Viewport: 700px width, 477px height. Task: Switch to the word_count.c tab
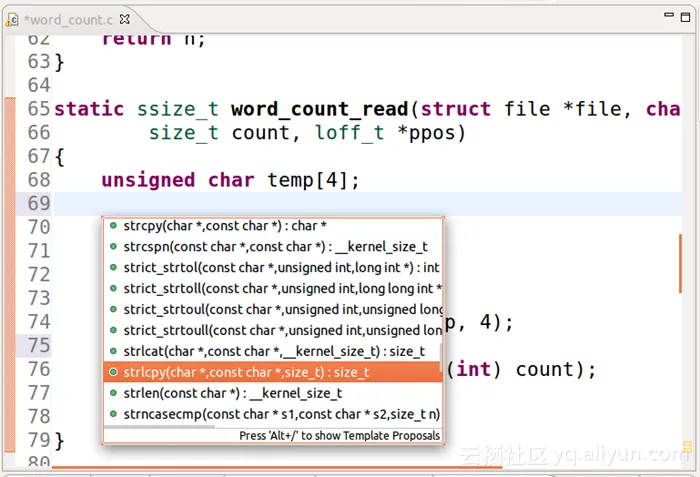pos(68,19)
